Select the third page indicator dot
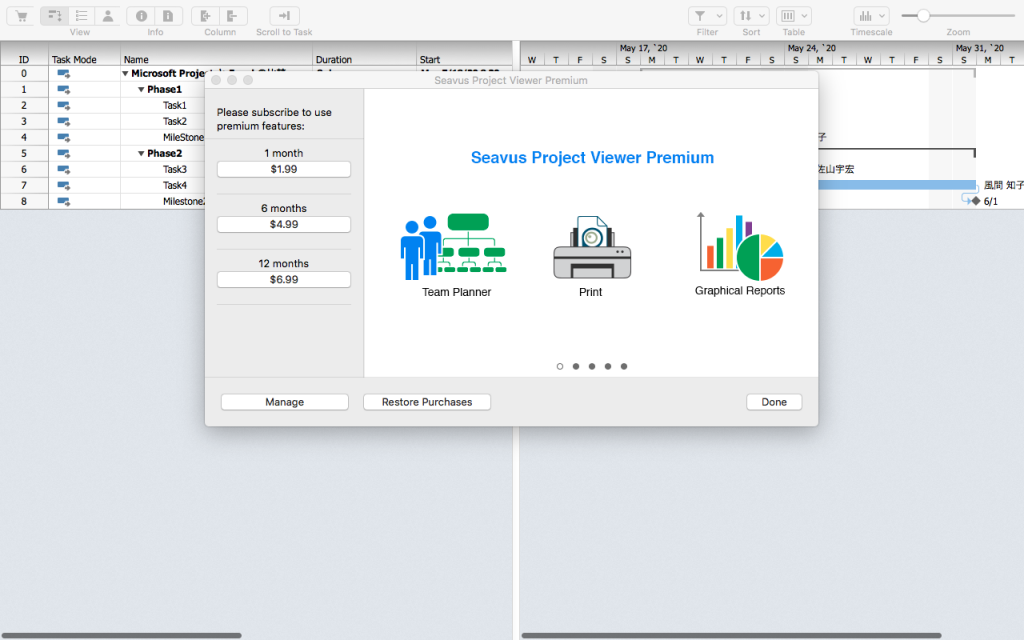1024x640 pixels. pos(592,366)
